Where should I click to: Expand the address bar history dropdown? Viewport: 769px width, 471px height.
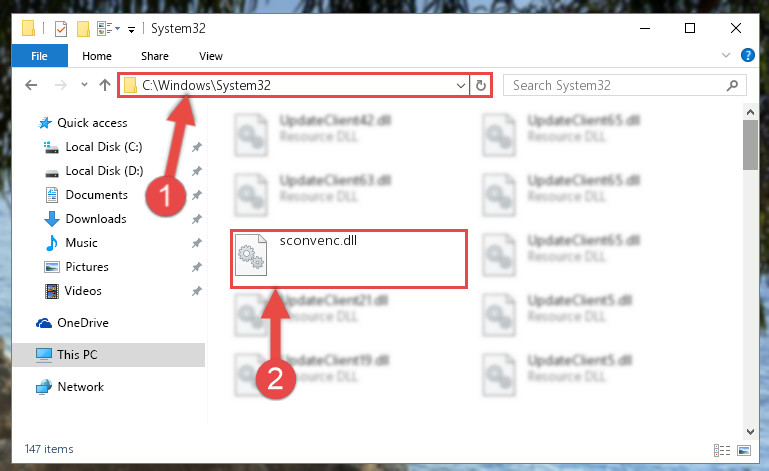[461, 85]
